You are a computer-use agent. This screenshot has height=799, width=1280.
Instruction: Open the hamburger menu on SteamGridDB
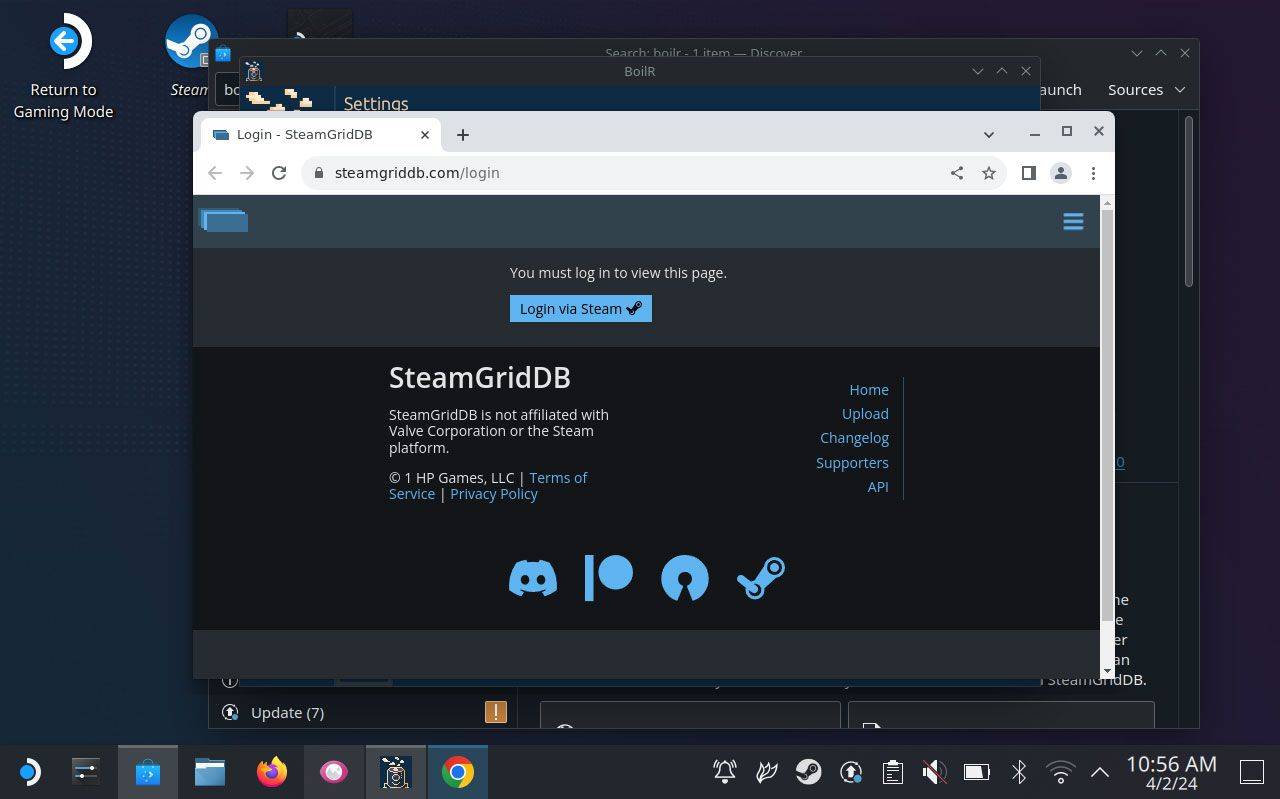[x=1073, y=221]
